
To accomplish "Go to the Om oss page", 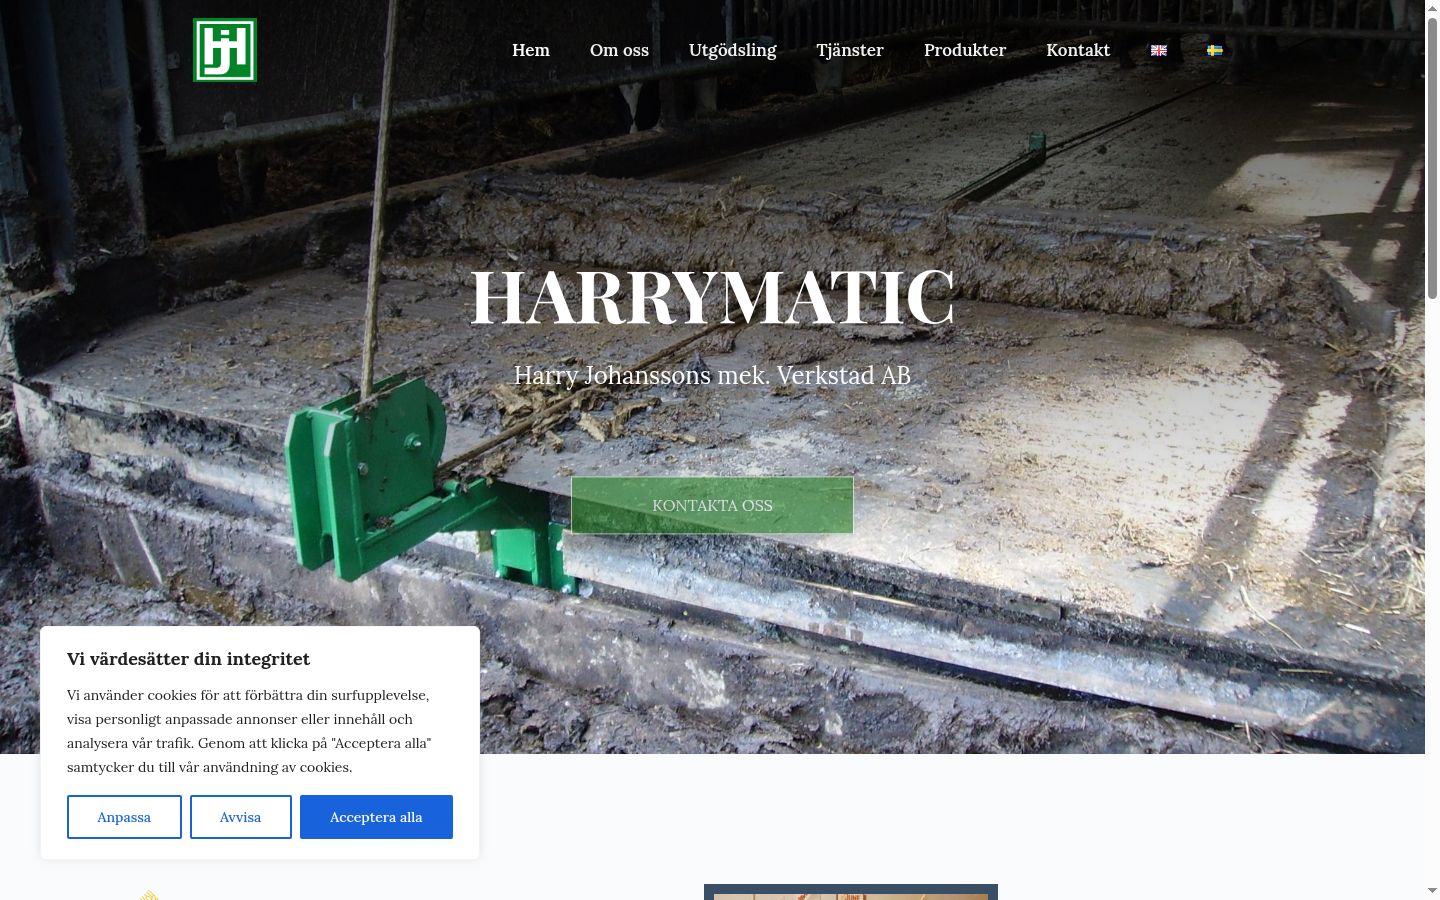I will click(619, 50).
